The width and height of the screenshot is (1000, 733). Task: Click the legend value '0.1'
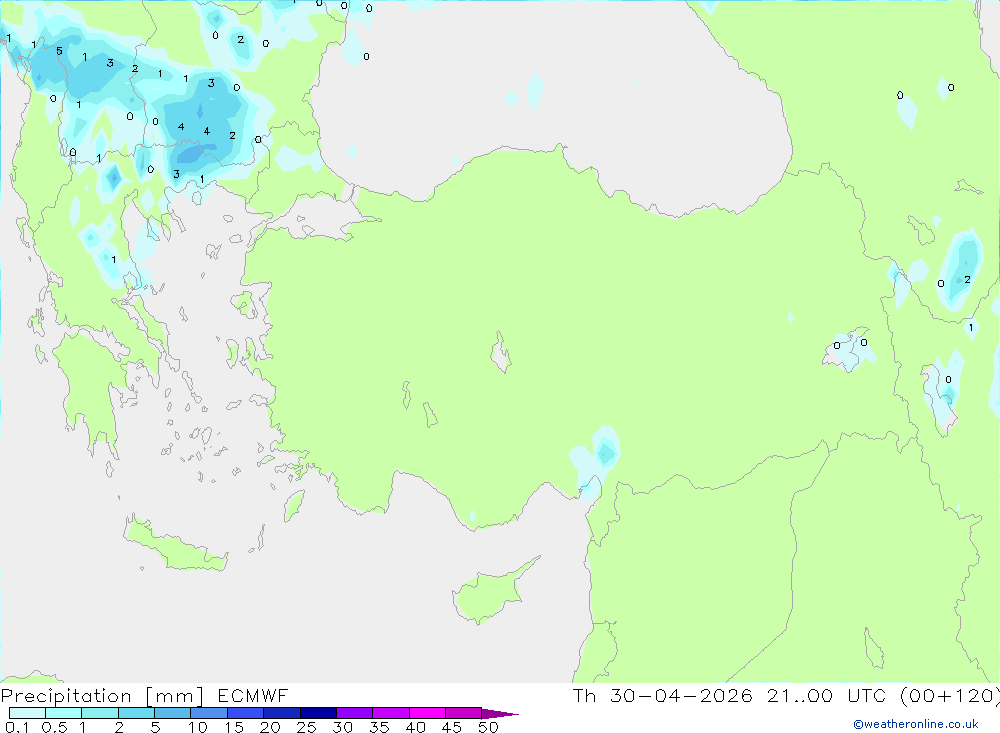(17, 727)
